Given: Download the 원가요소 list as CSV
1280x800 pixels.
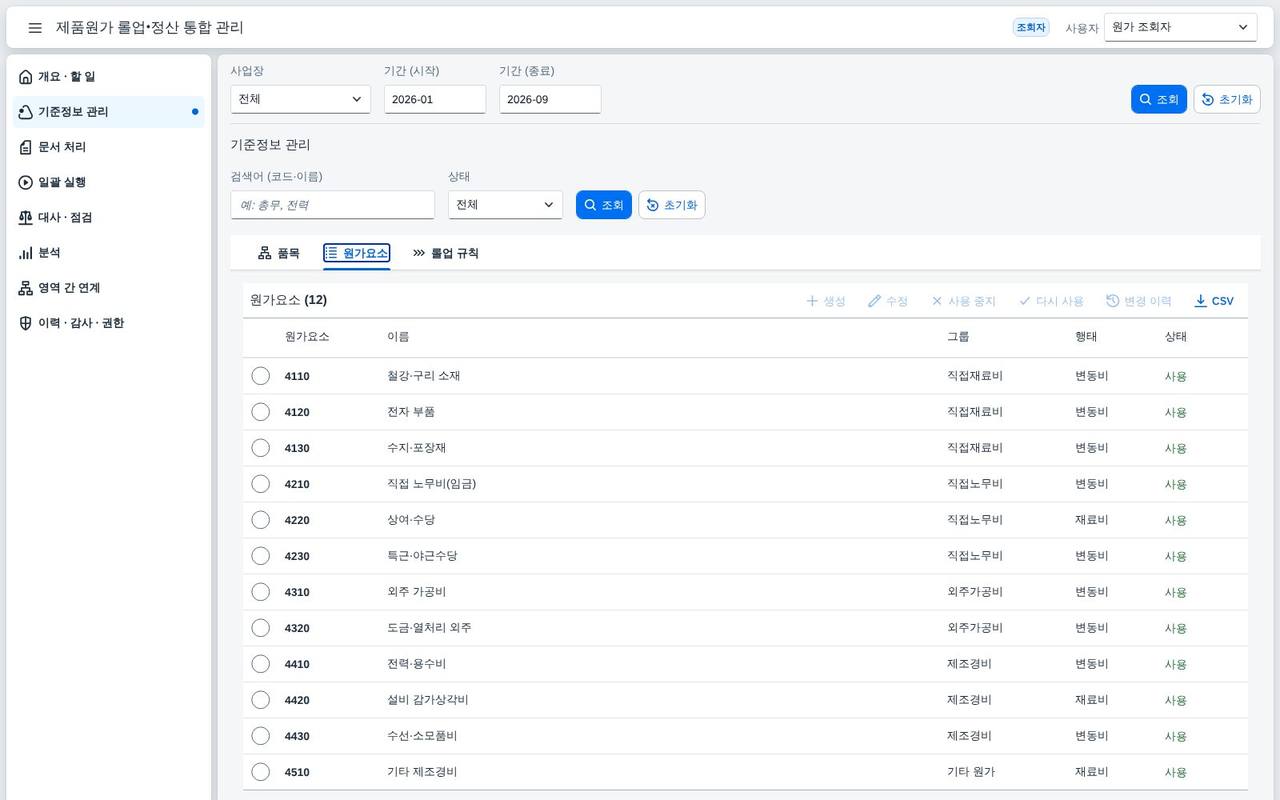Looking at the screenshot, I should pos(1214,301).
